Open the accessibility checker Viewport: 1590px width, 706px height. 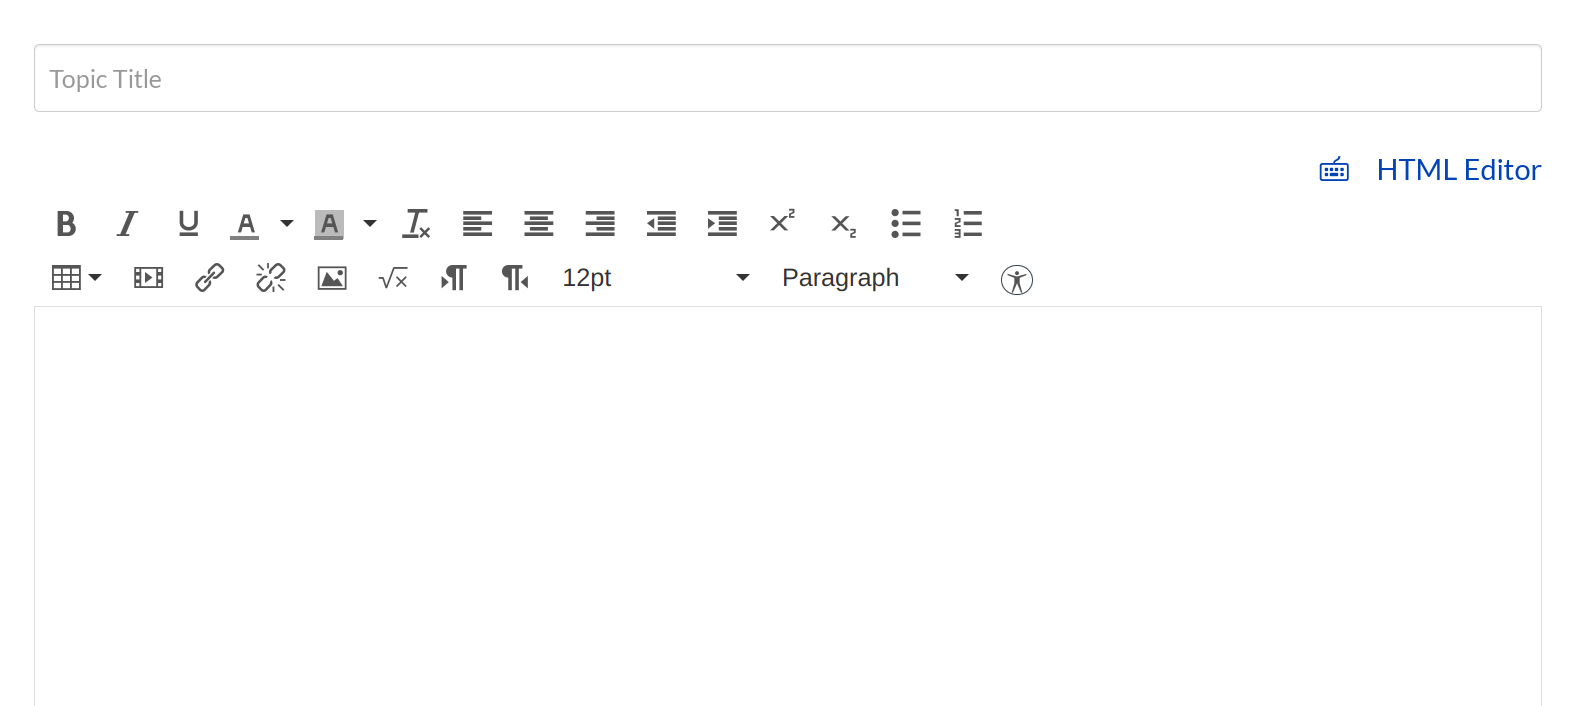click(1016, 280)
